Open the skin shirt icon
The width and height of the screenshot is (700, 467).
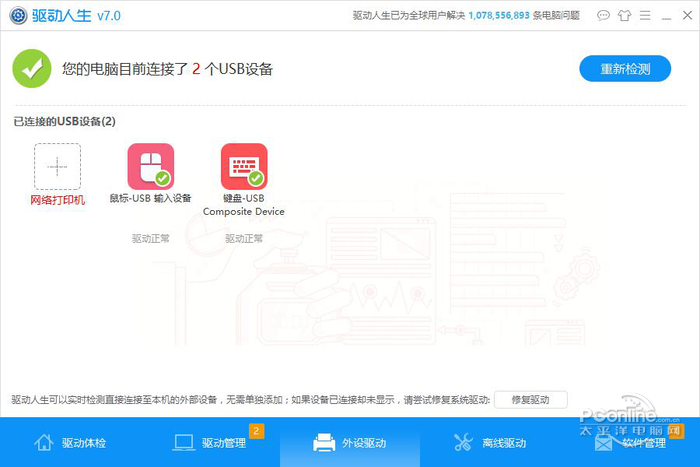[624, 16]
